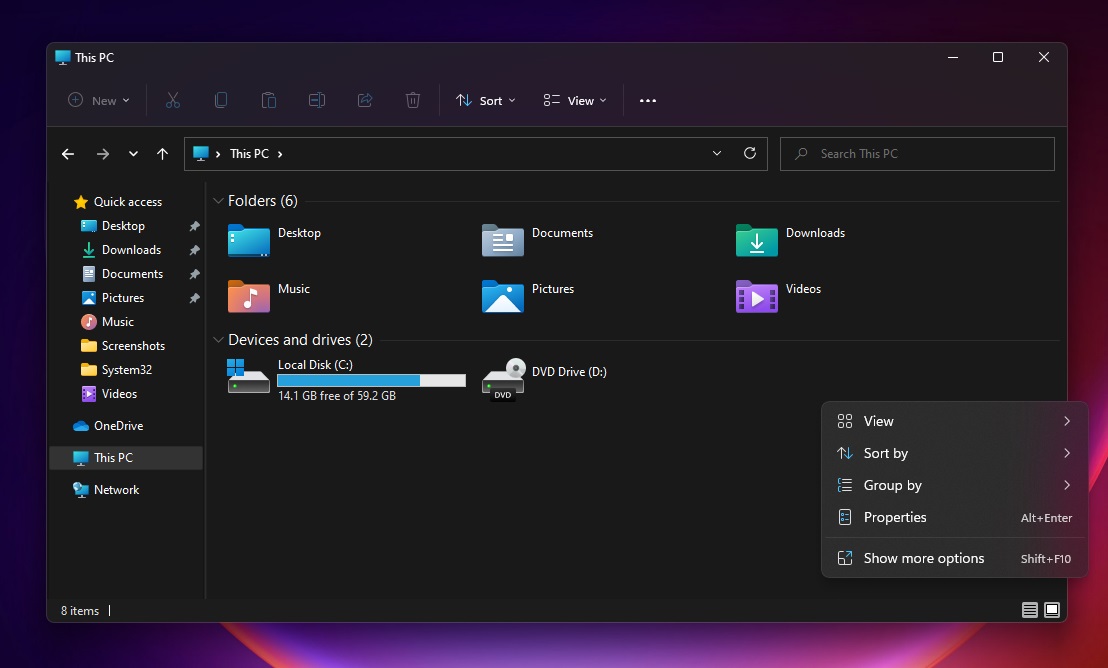
Task: Choose Properties in the context menu
Action: click(955, 517)
